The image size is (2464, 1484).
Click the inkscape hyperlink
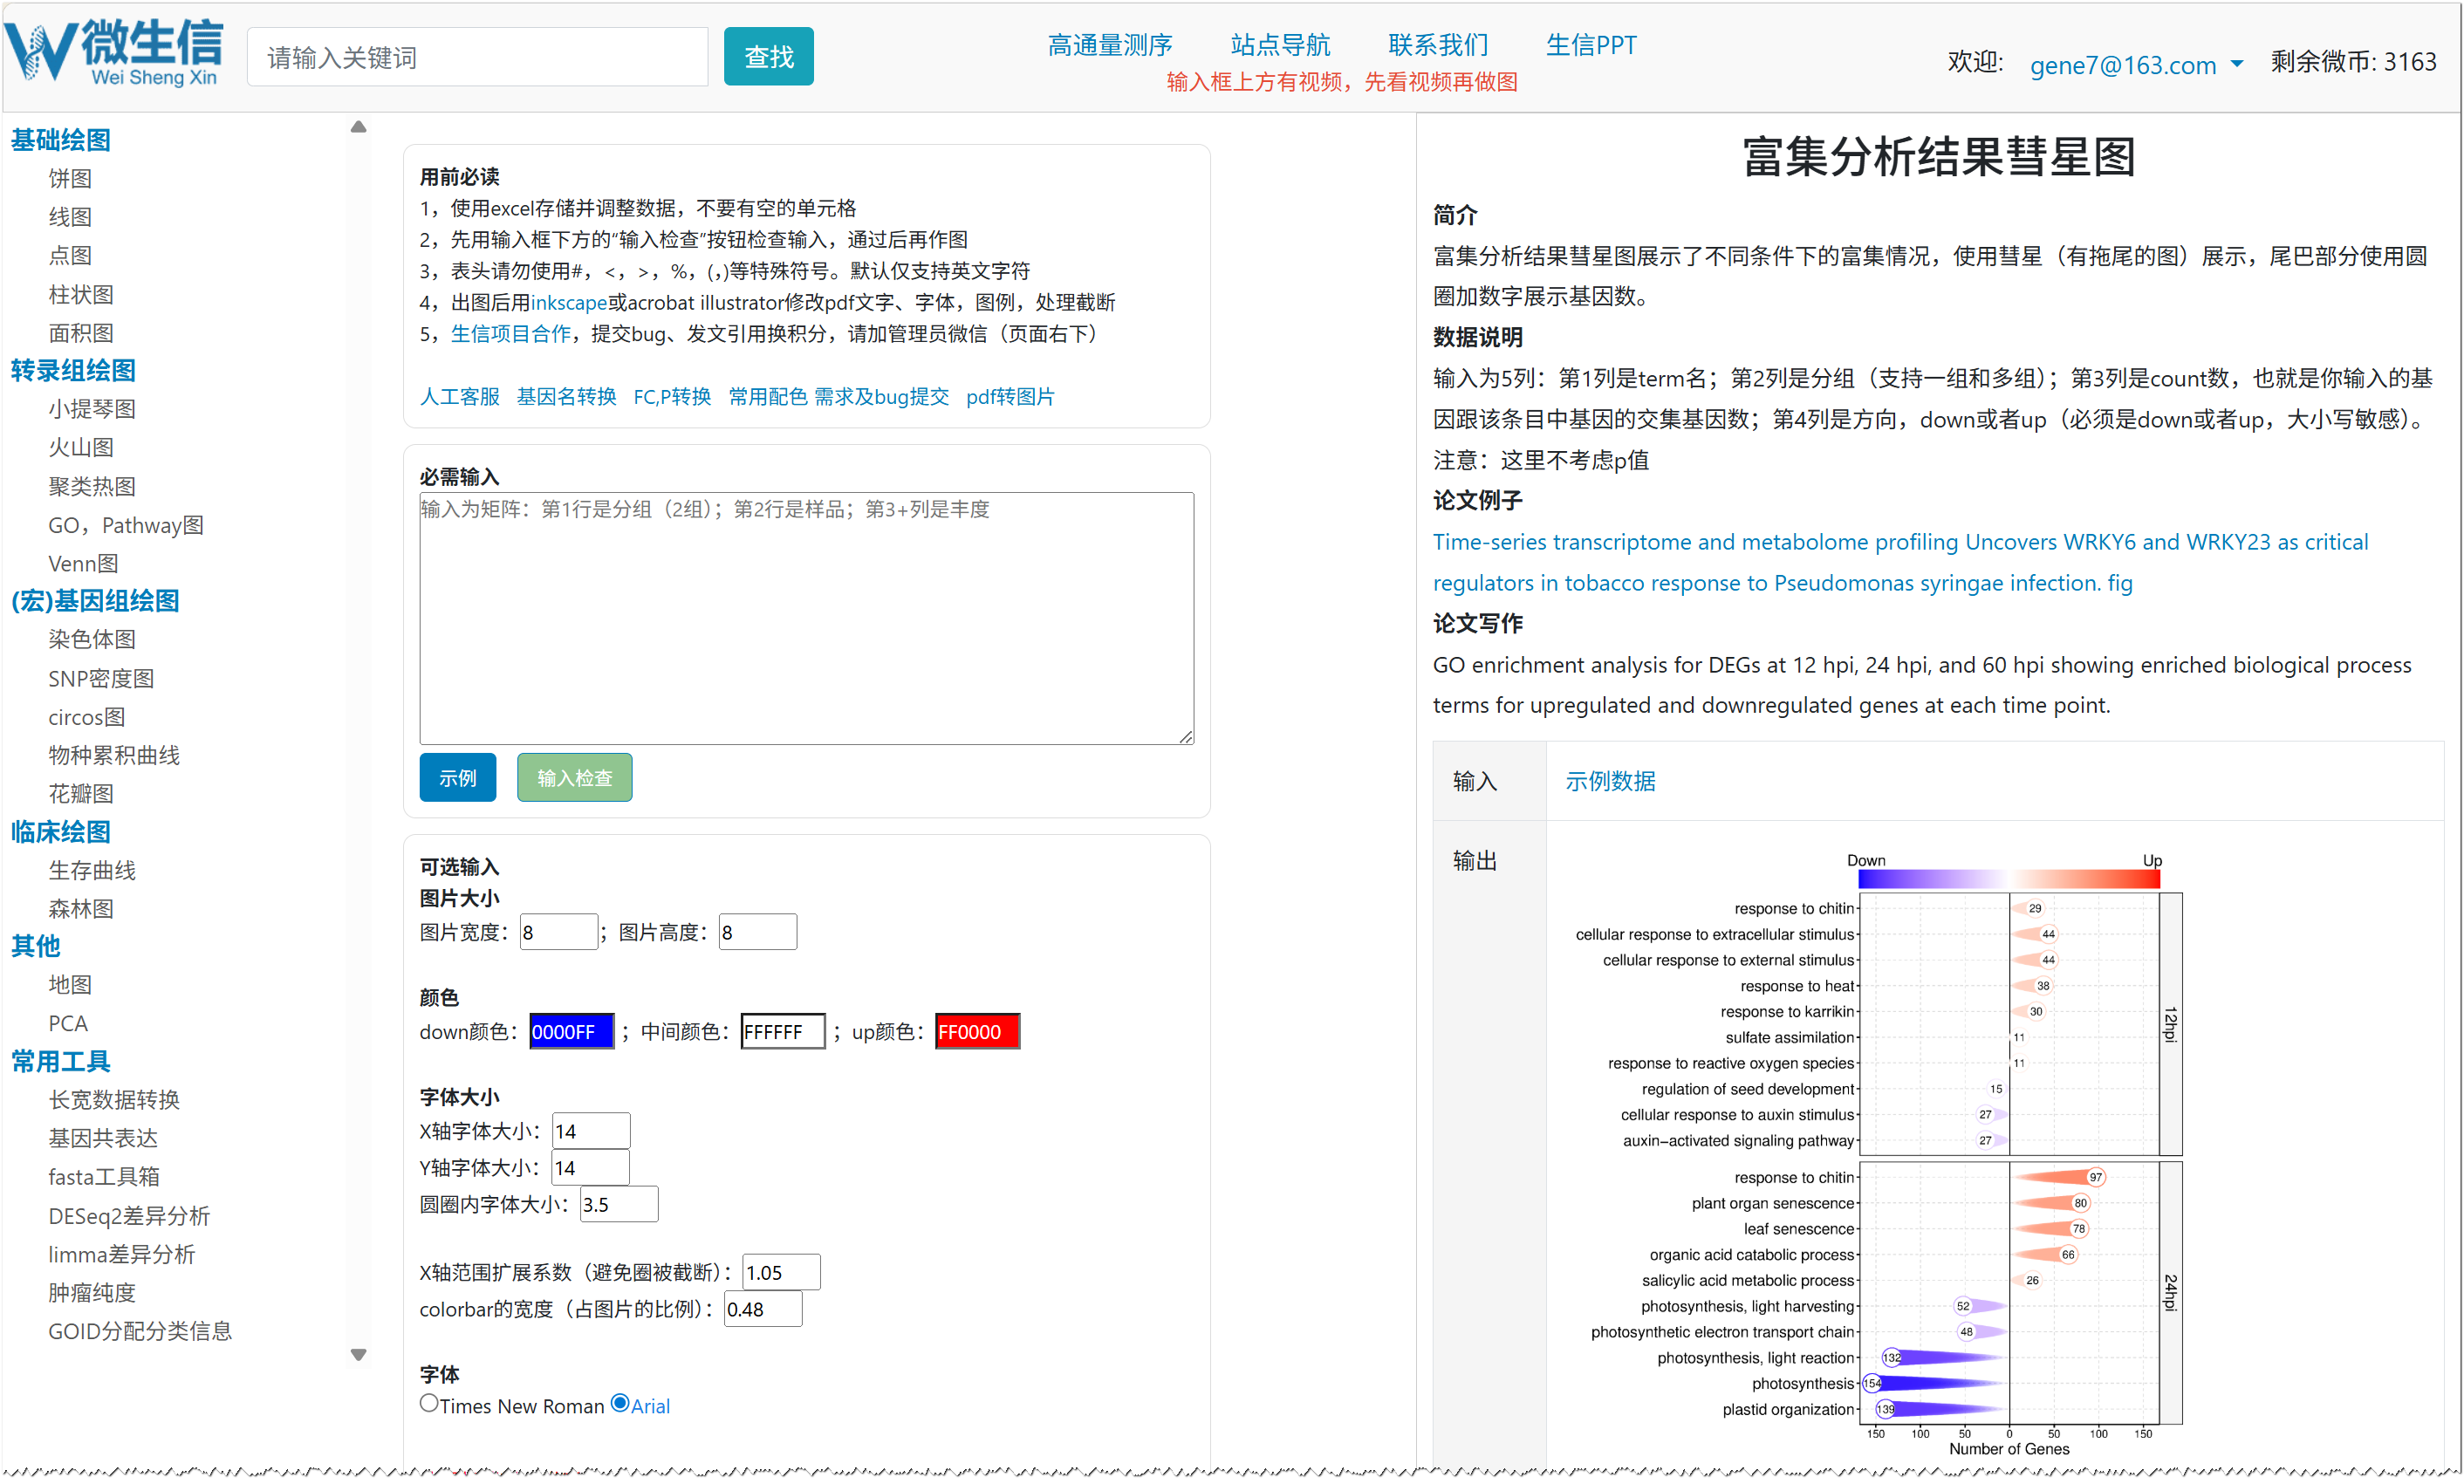pyautogui.click(x=568, y=302)
